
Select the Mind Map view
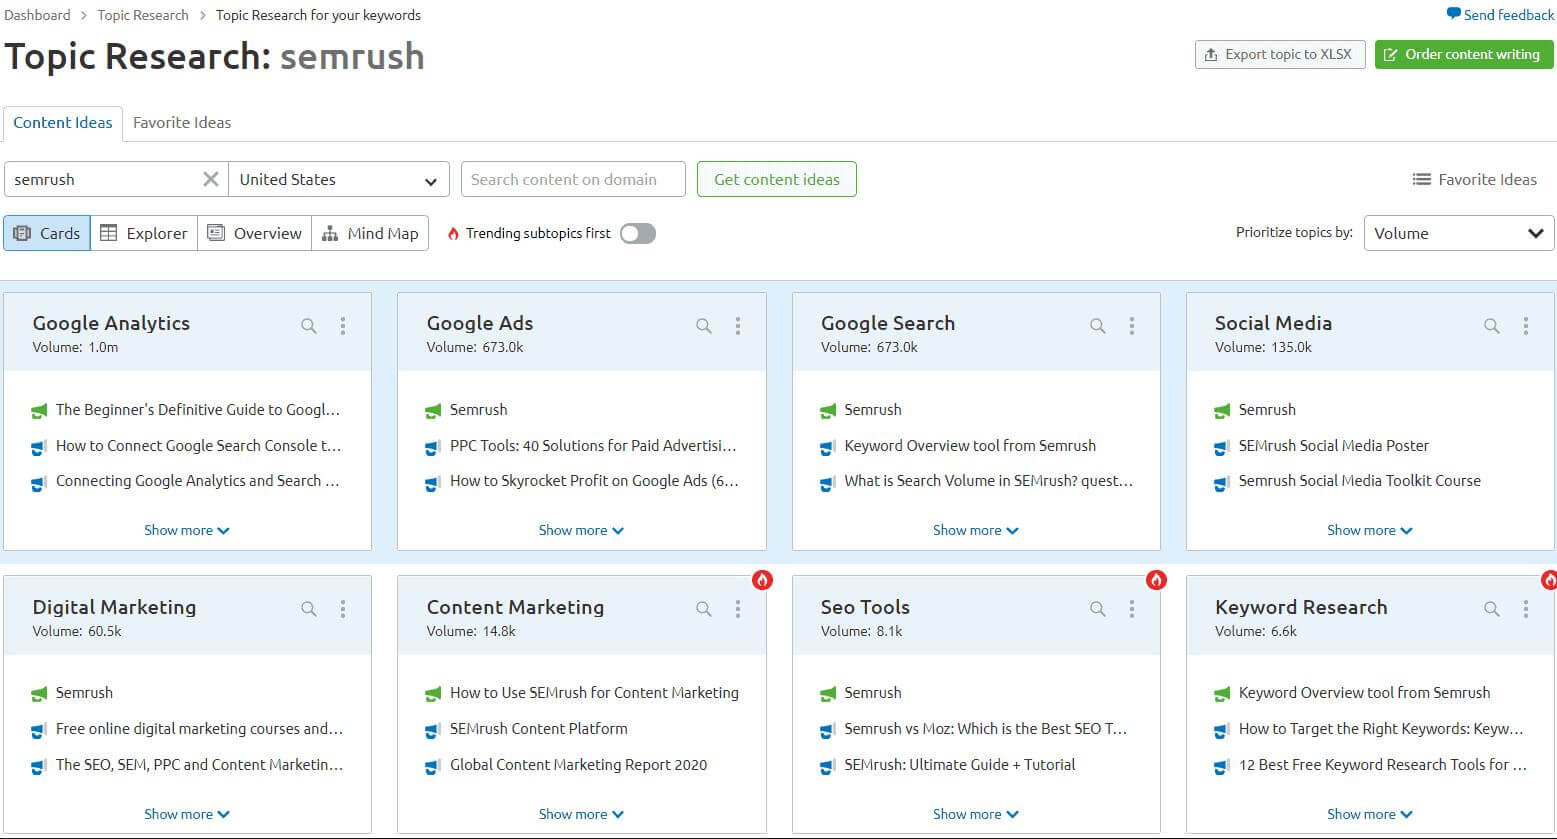tap(370, 233)
